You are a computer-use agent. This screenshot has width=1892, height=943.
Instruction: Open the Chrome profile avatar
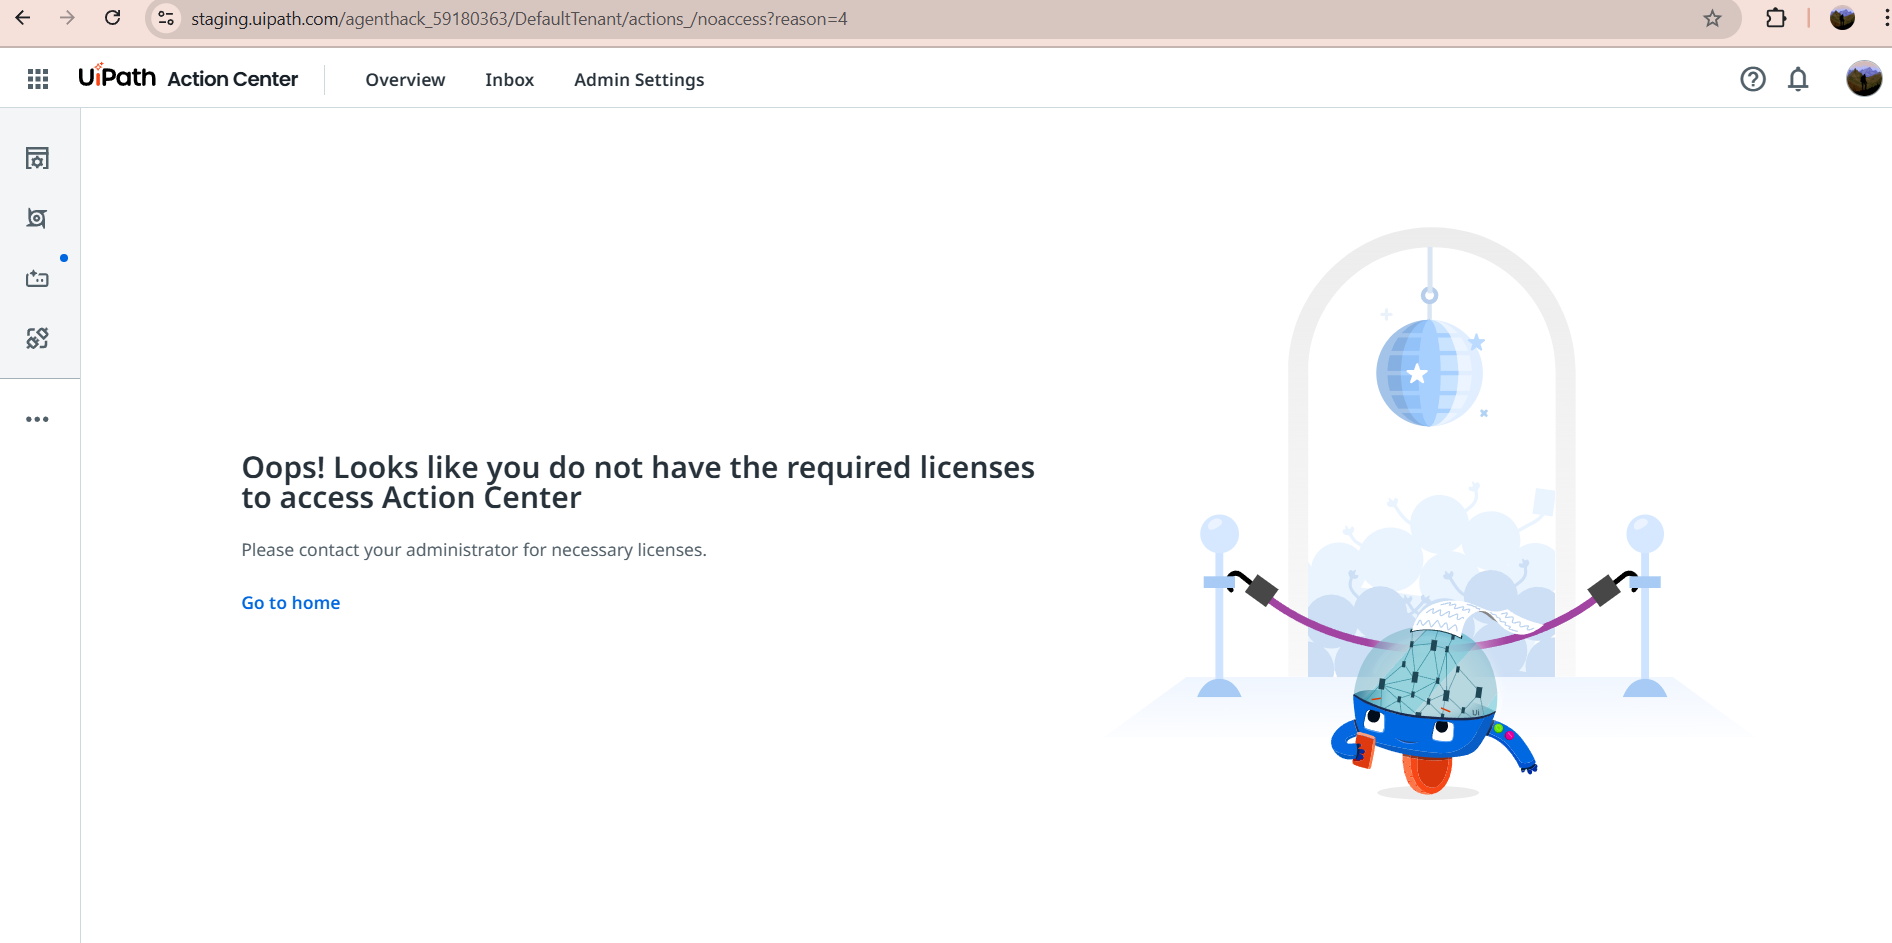(1842, 18)
